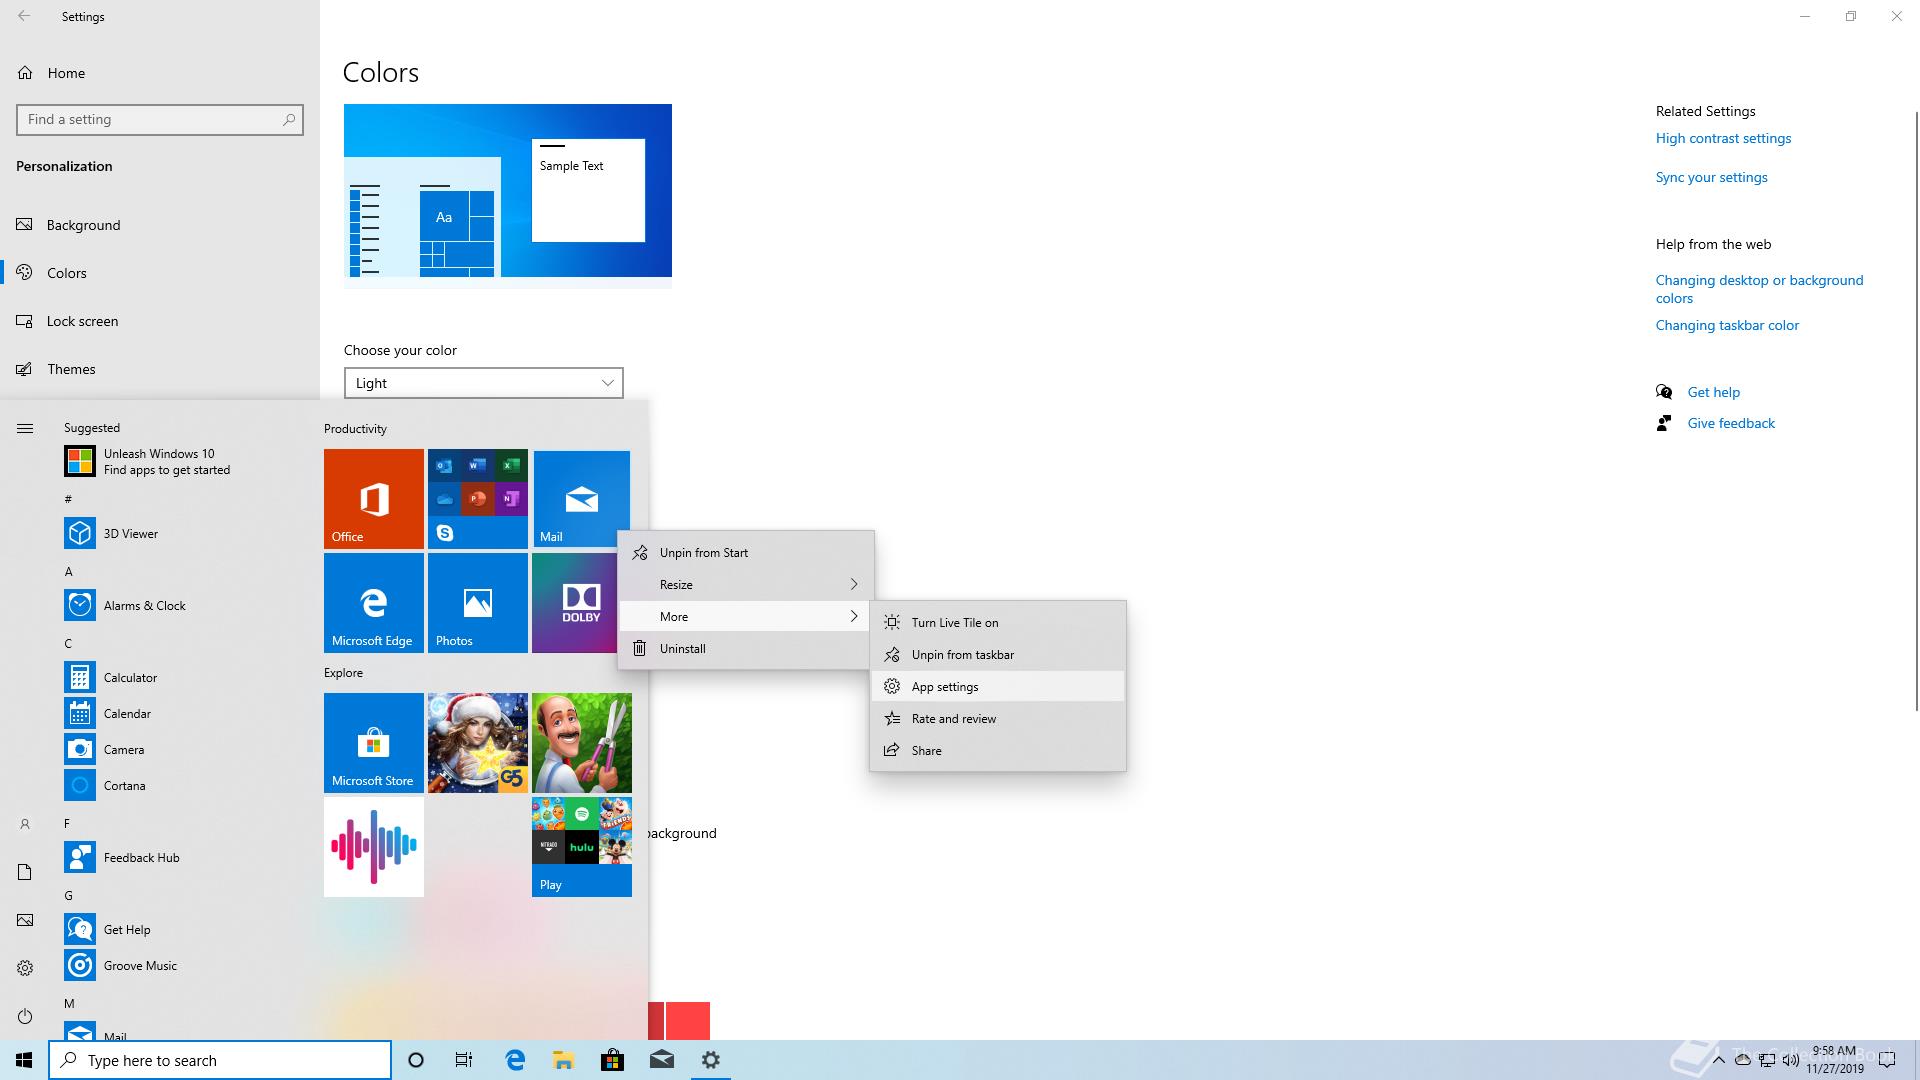
Task: Open Settings gear in Start menu rail
Action: pyautogui.click(x=25, y=968)
